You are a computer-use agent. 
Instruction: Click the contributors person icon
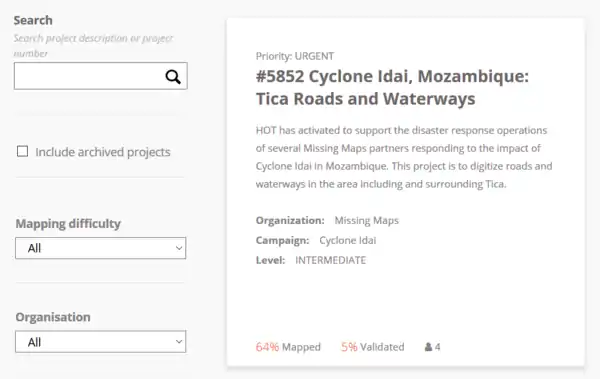tap(428, 347)
